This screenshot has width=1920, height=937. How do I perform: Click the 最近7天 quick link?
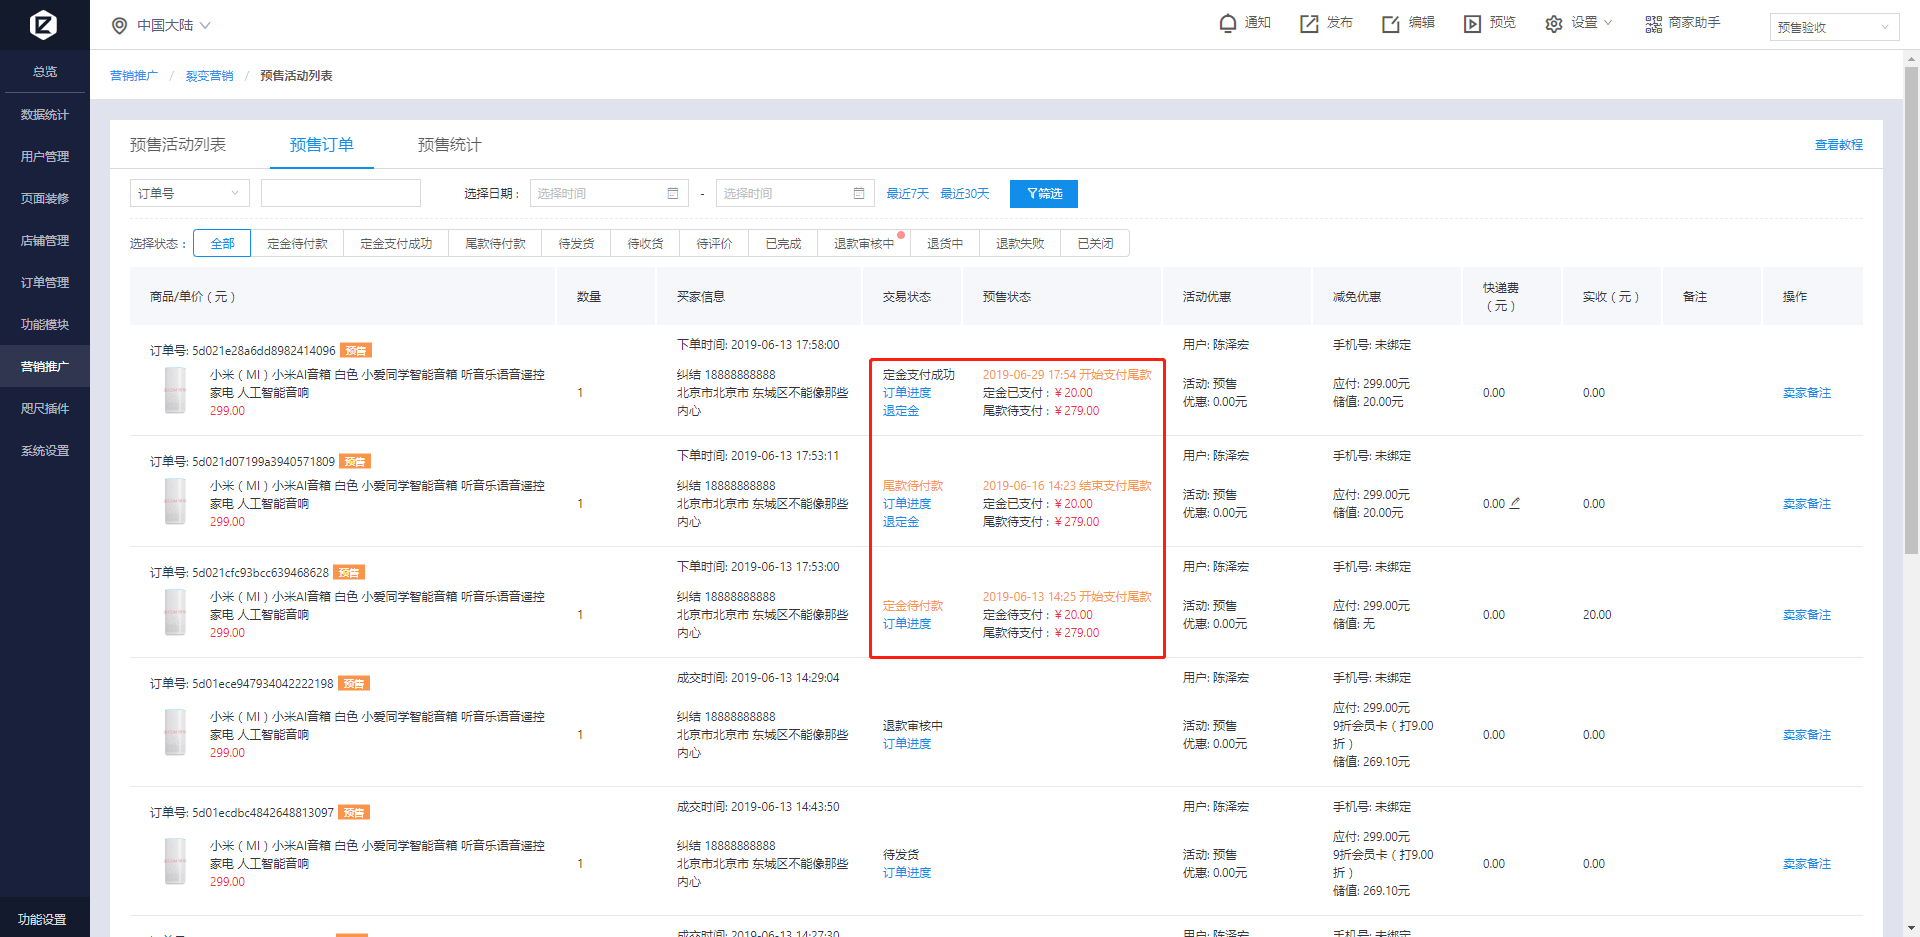907,193
